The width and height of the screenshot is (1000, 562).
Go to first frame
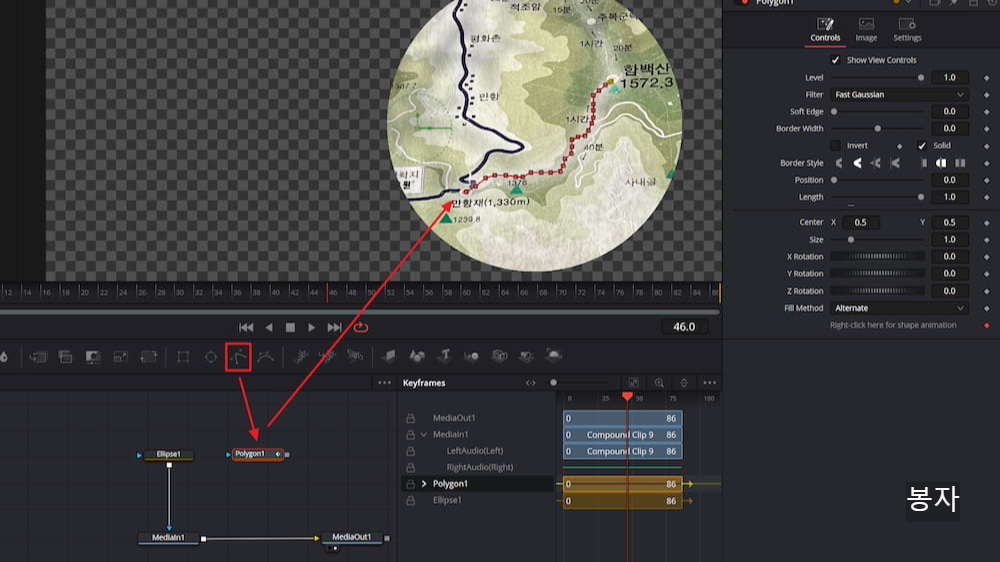click(x=246, y=327)
